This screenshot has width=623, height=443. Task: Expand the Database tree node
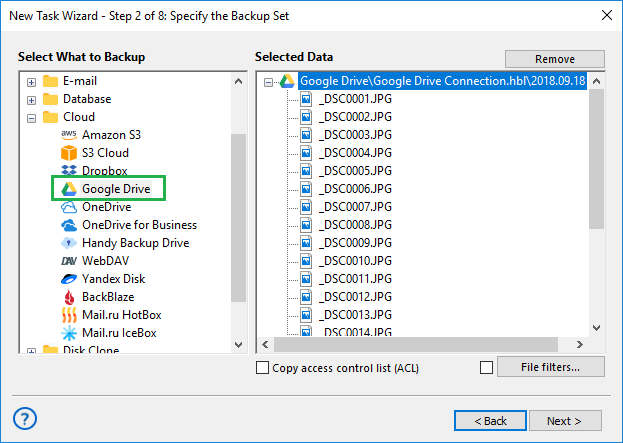click(x=31, y=100)
